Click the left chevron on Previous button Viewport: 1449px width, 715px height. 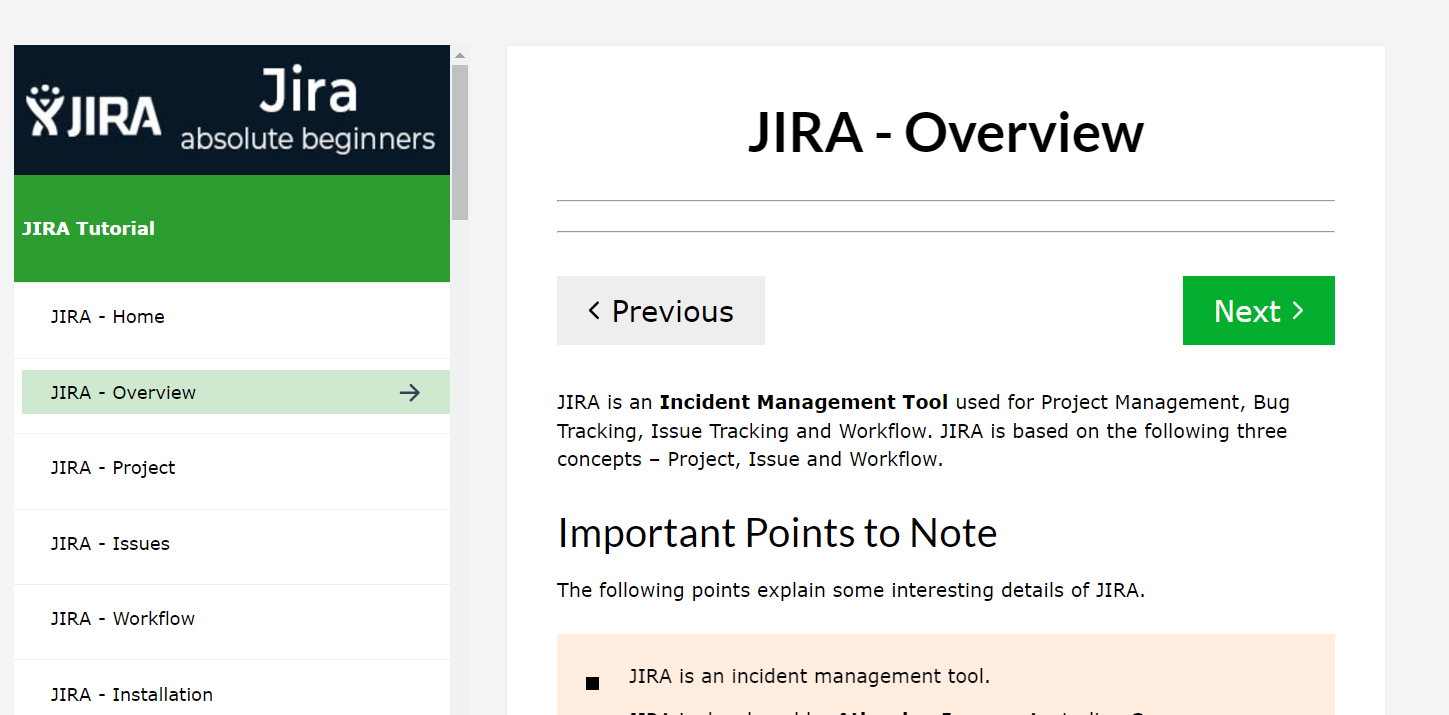pos(594,311)
